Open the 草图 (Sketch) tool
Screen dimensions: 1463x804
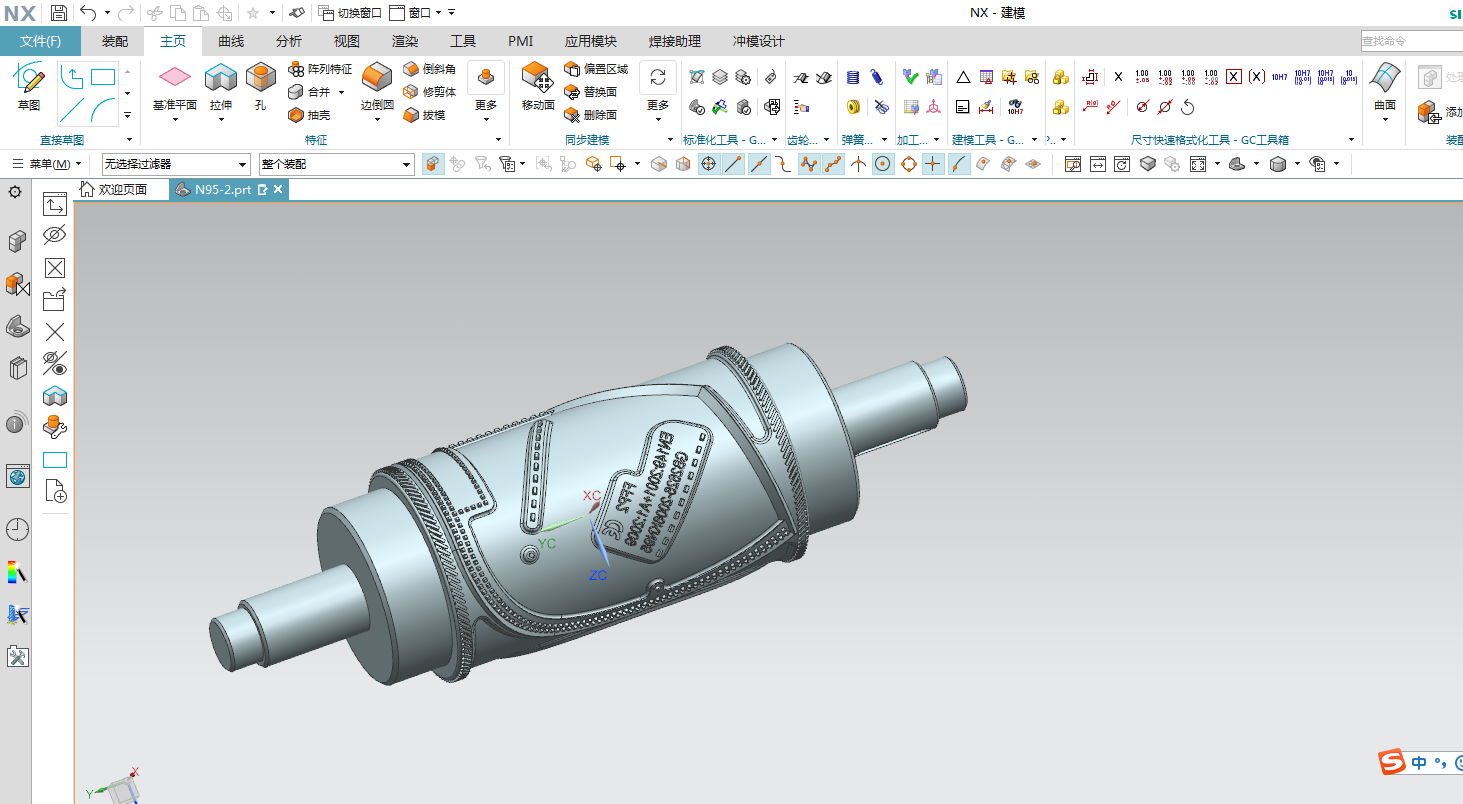pos(29,88)
